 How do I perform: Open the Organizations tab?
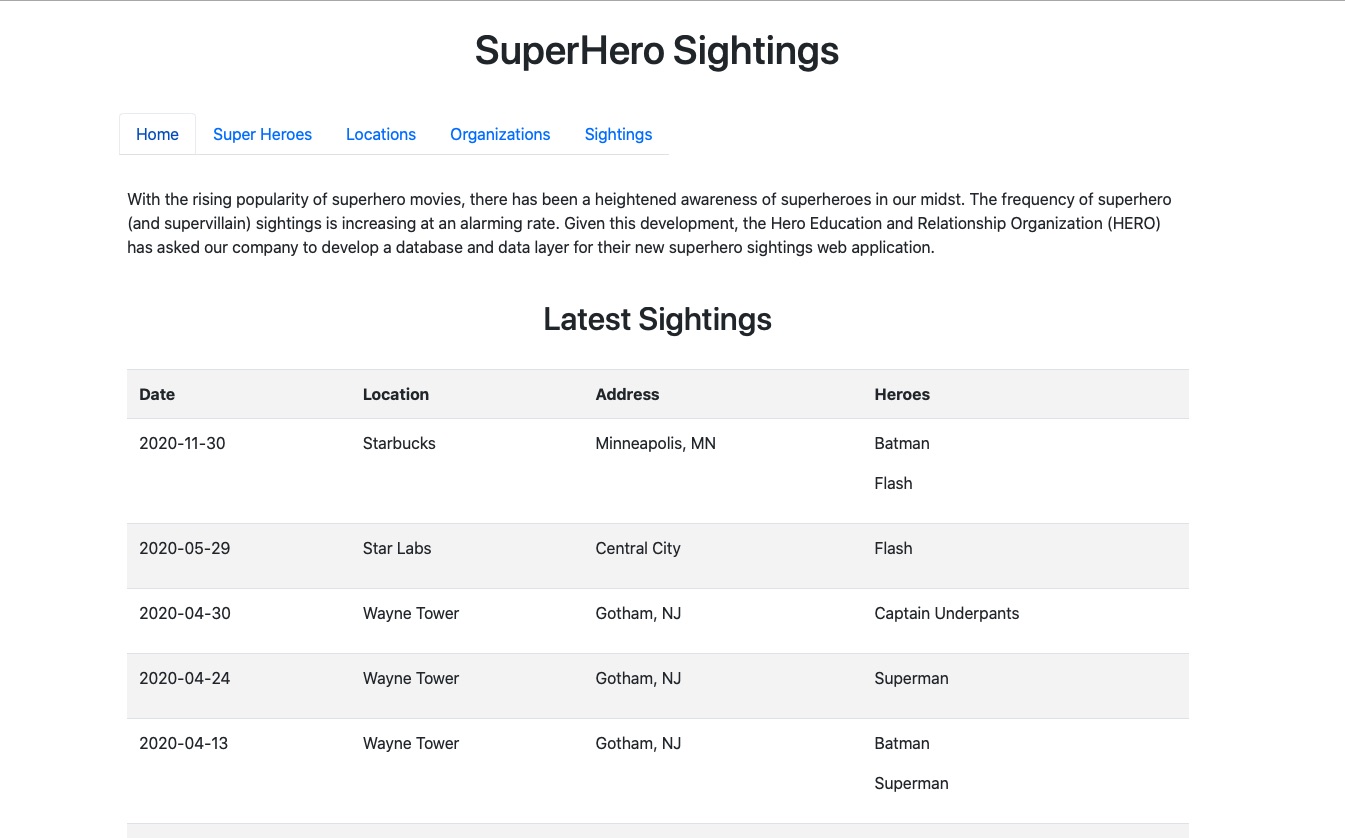coord(500,134)
